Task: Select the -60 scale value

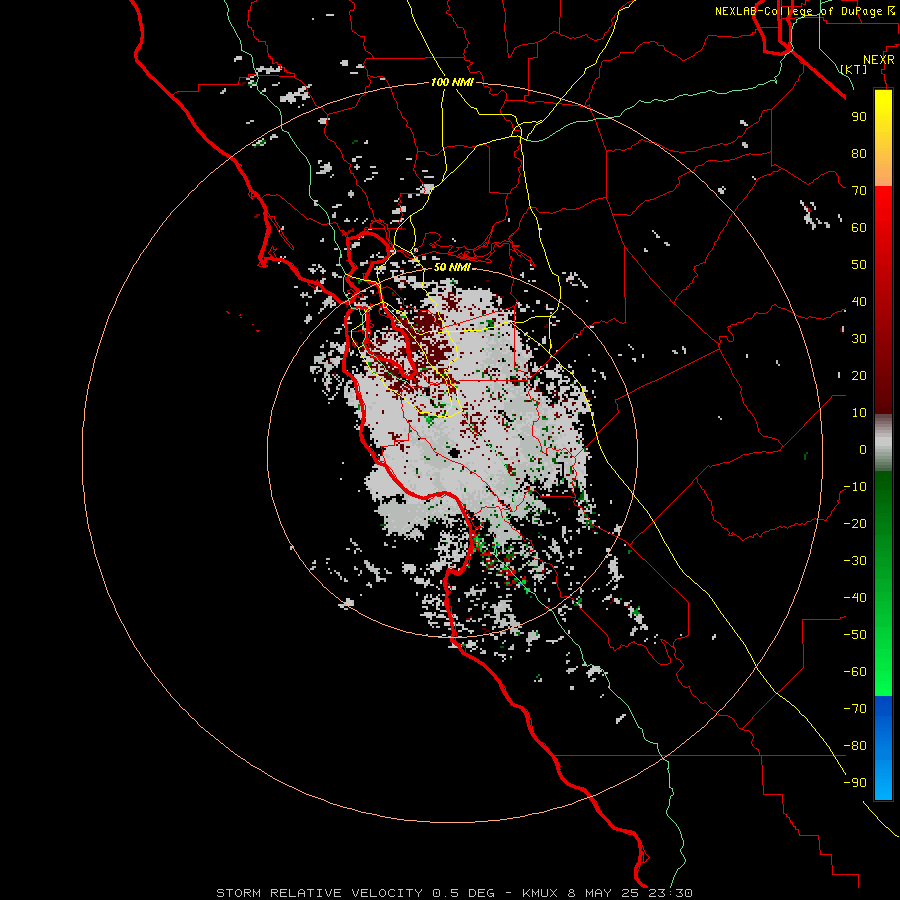Action: (x=855, y=672)
